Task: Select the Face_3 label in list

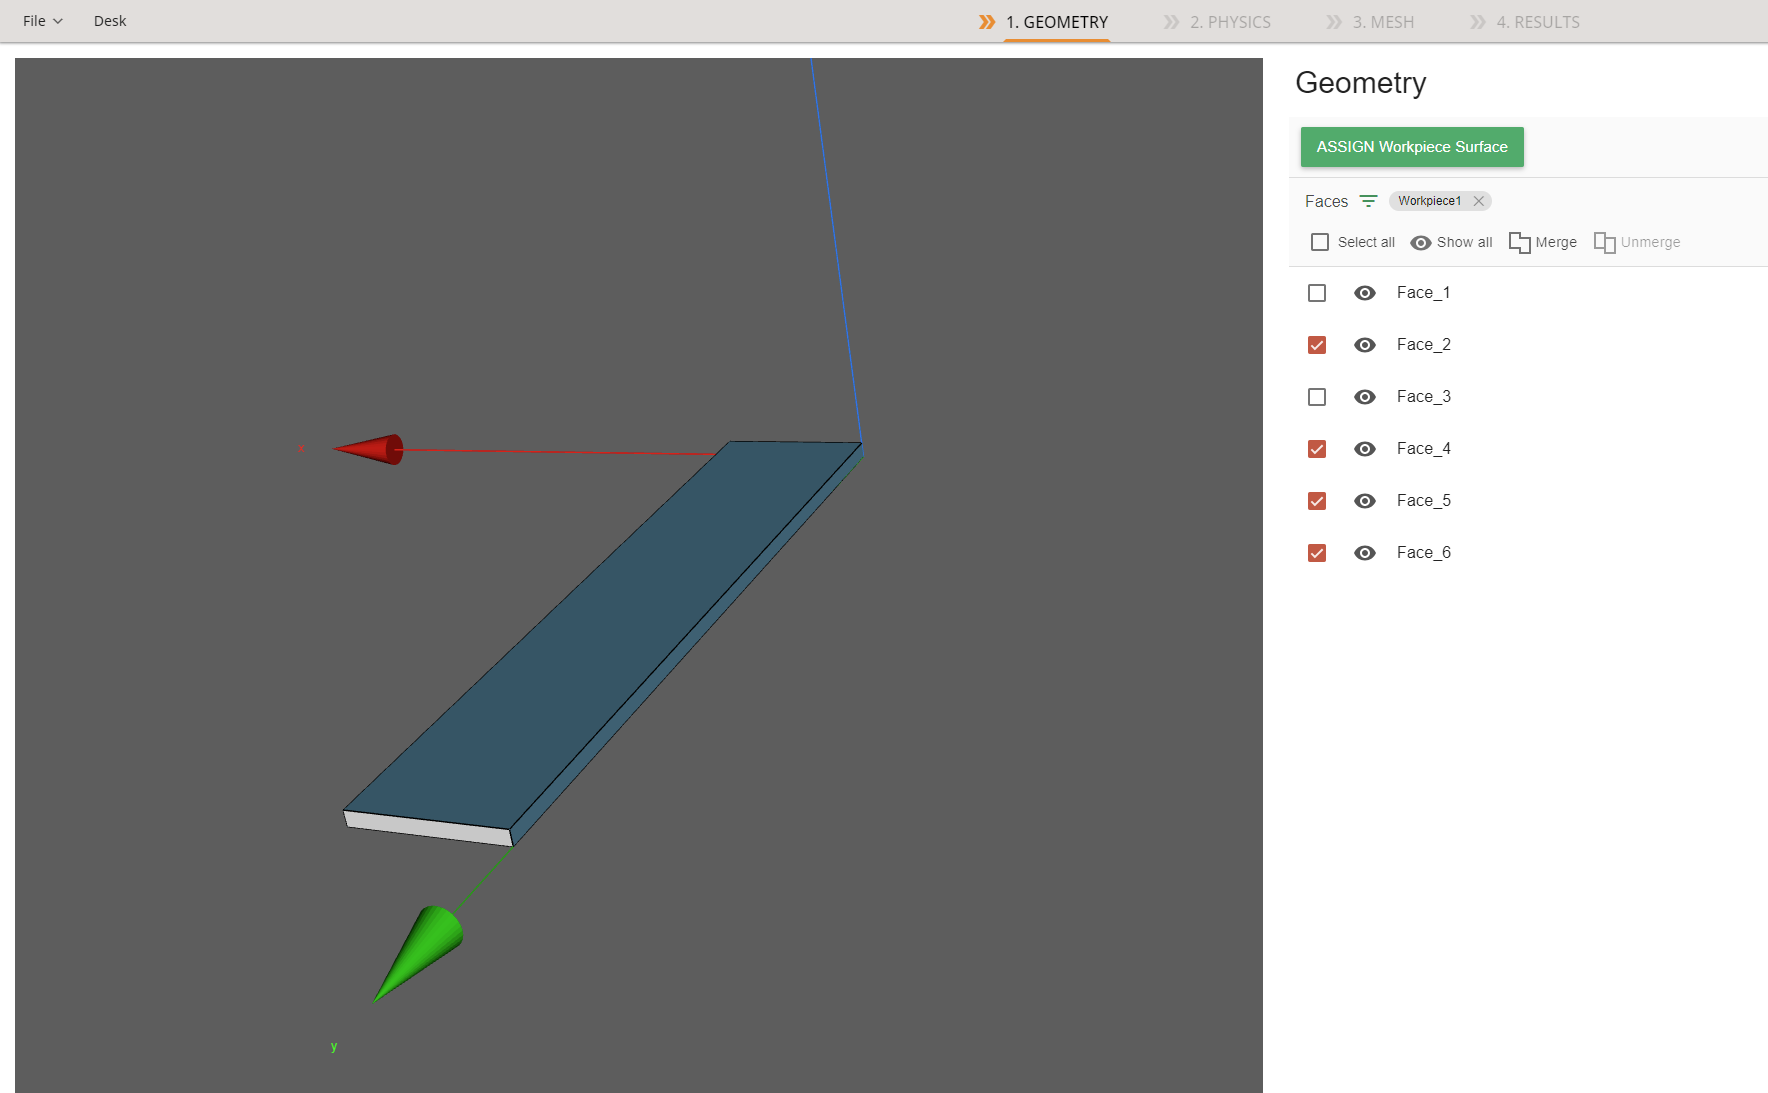Action: pos(1423,397)
